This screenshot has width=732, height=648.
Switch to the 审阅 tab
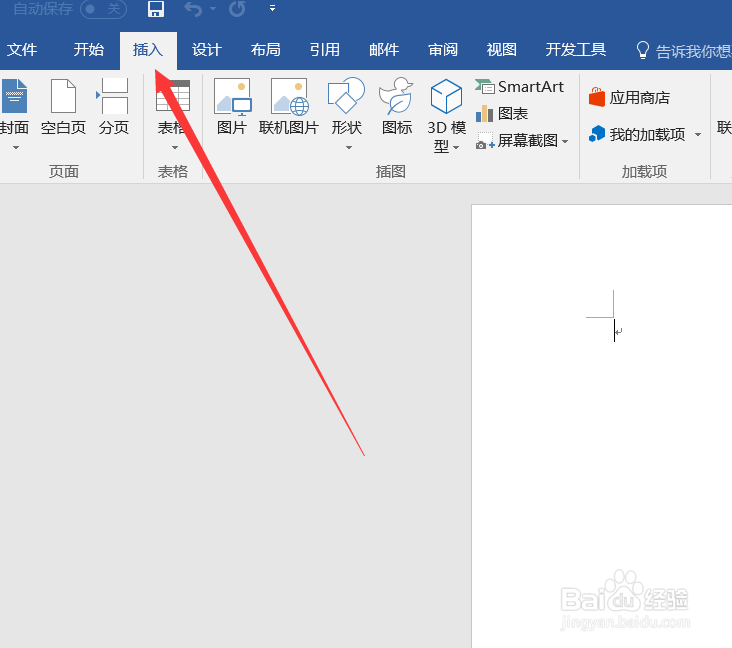coord(443,49)
